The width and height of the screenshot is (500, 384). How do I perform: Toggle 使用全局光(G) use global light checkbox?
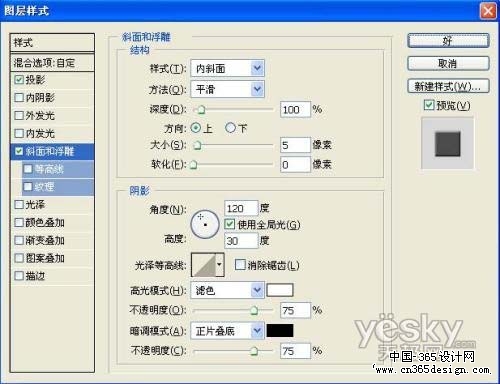tap(230, 224)
